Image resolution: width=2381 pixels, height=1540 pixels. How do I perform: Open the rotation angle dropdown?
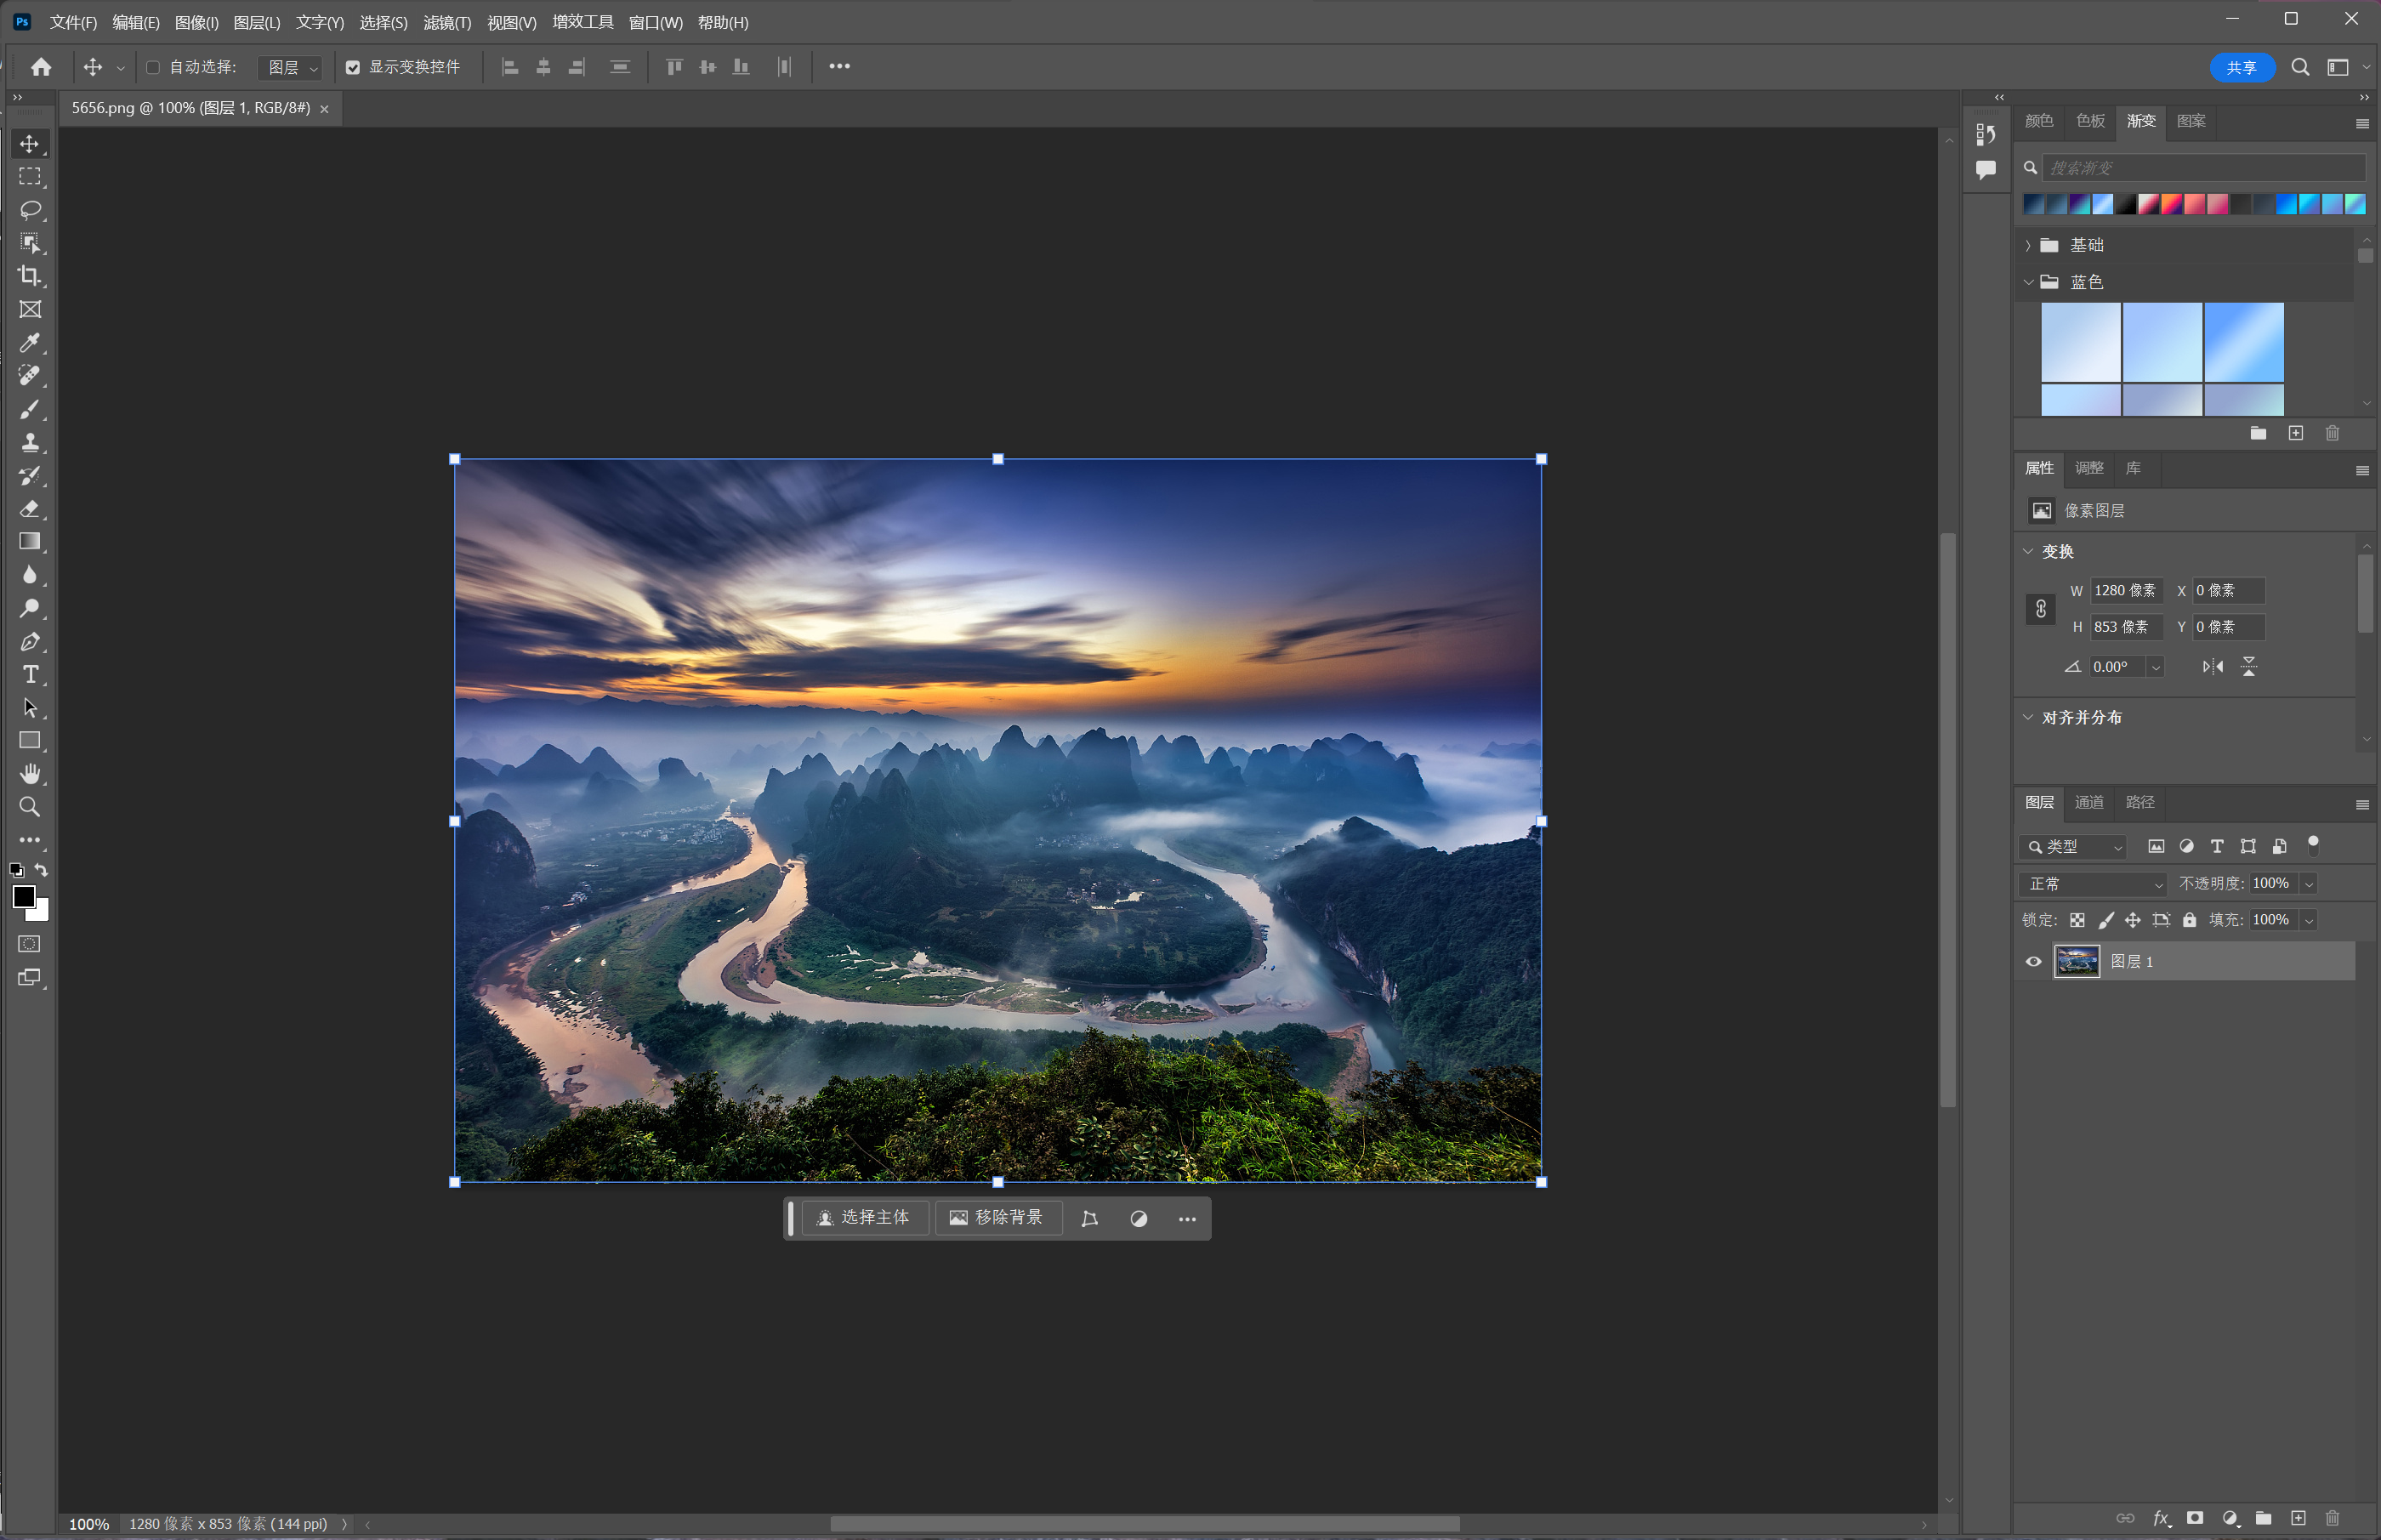(x=2156, y=667)
